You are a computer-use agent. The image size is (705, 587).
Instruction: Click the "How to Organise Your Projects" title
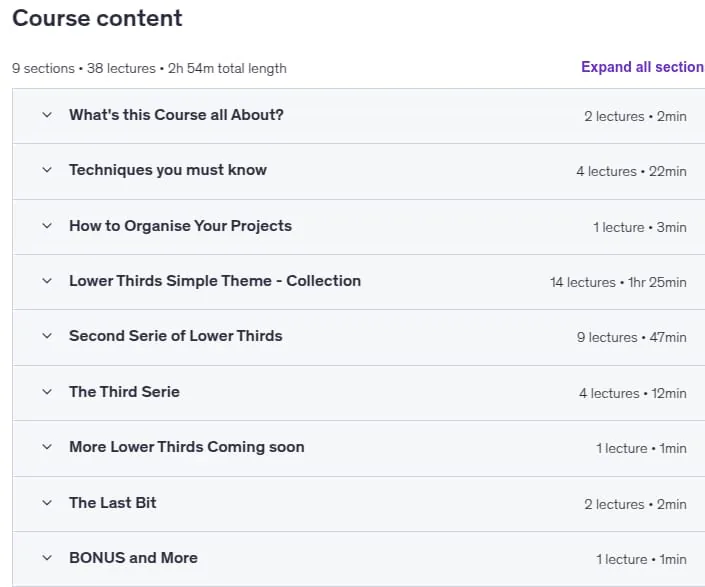[180, 226]
